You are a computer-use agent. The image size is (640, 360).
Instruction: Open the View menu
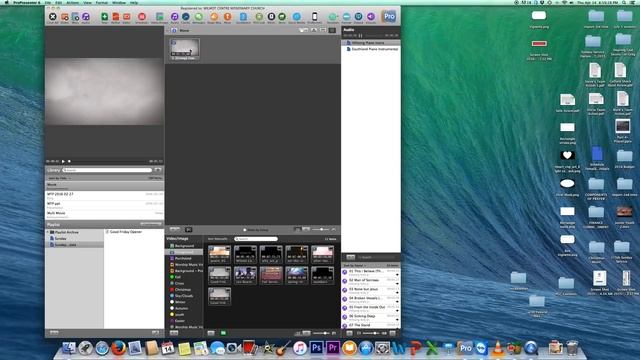87,2
